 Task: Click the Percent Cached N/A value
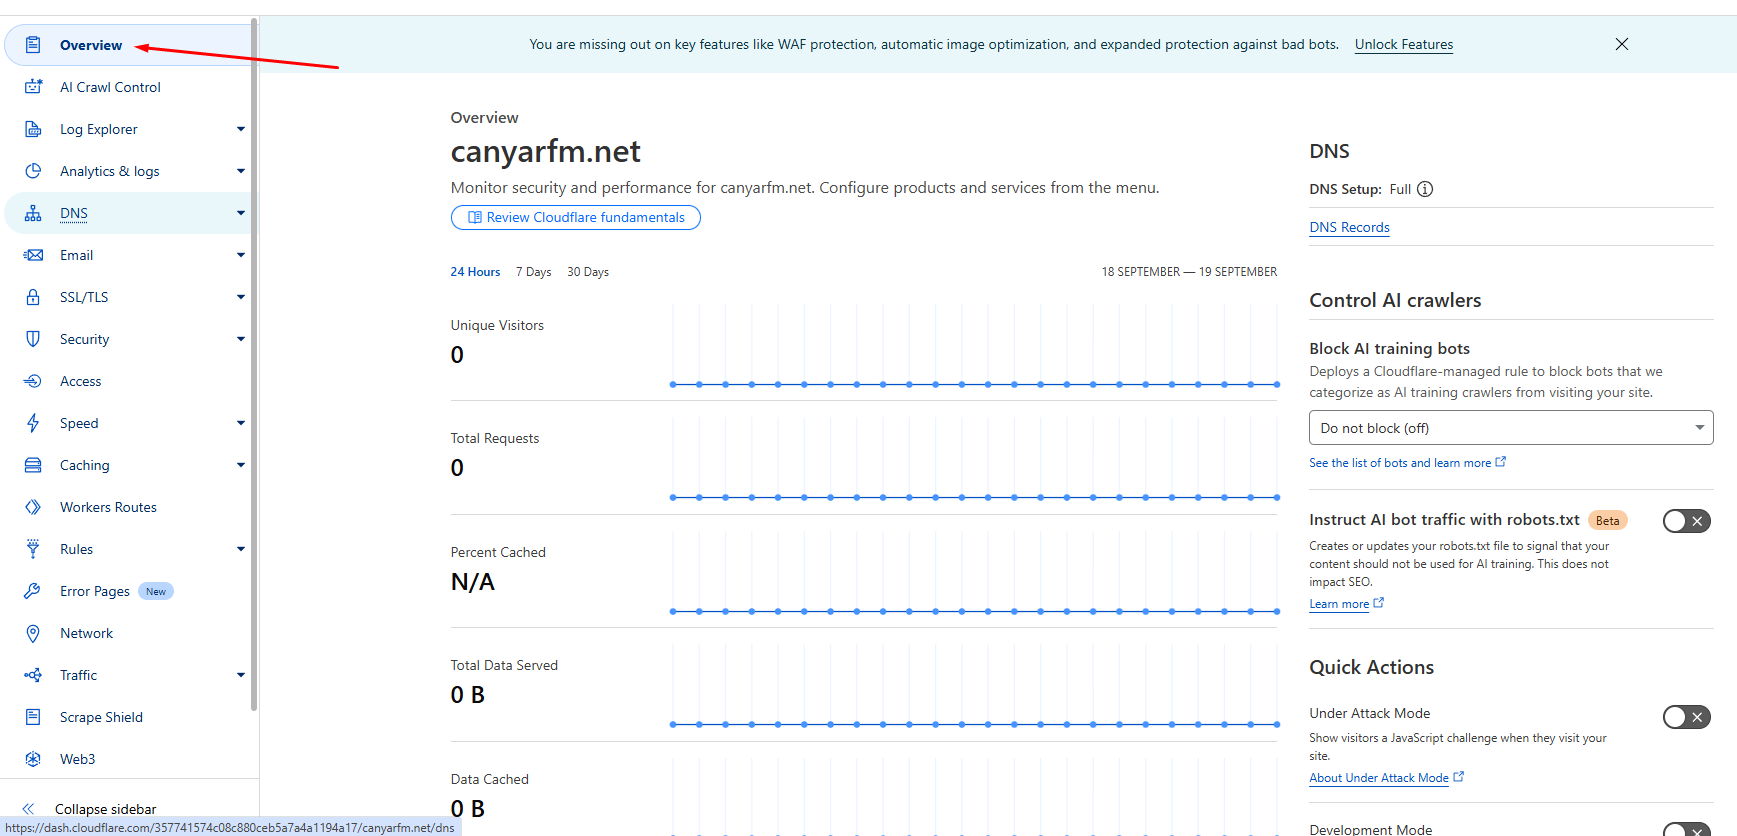[x=472, y=581]
